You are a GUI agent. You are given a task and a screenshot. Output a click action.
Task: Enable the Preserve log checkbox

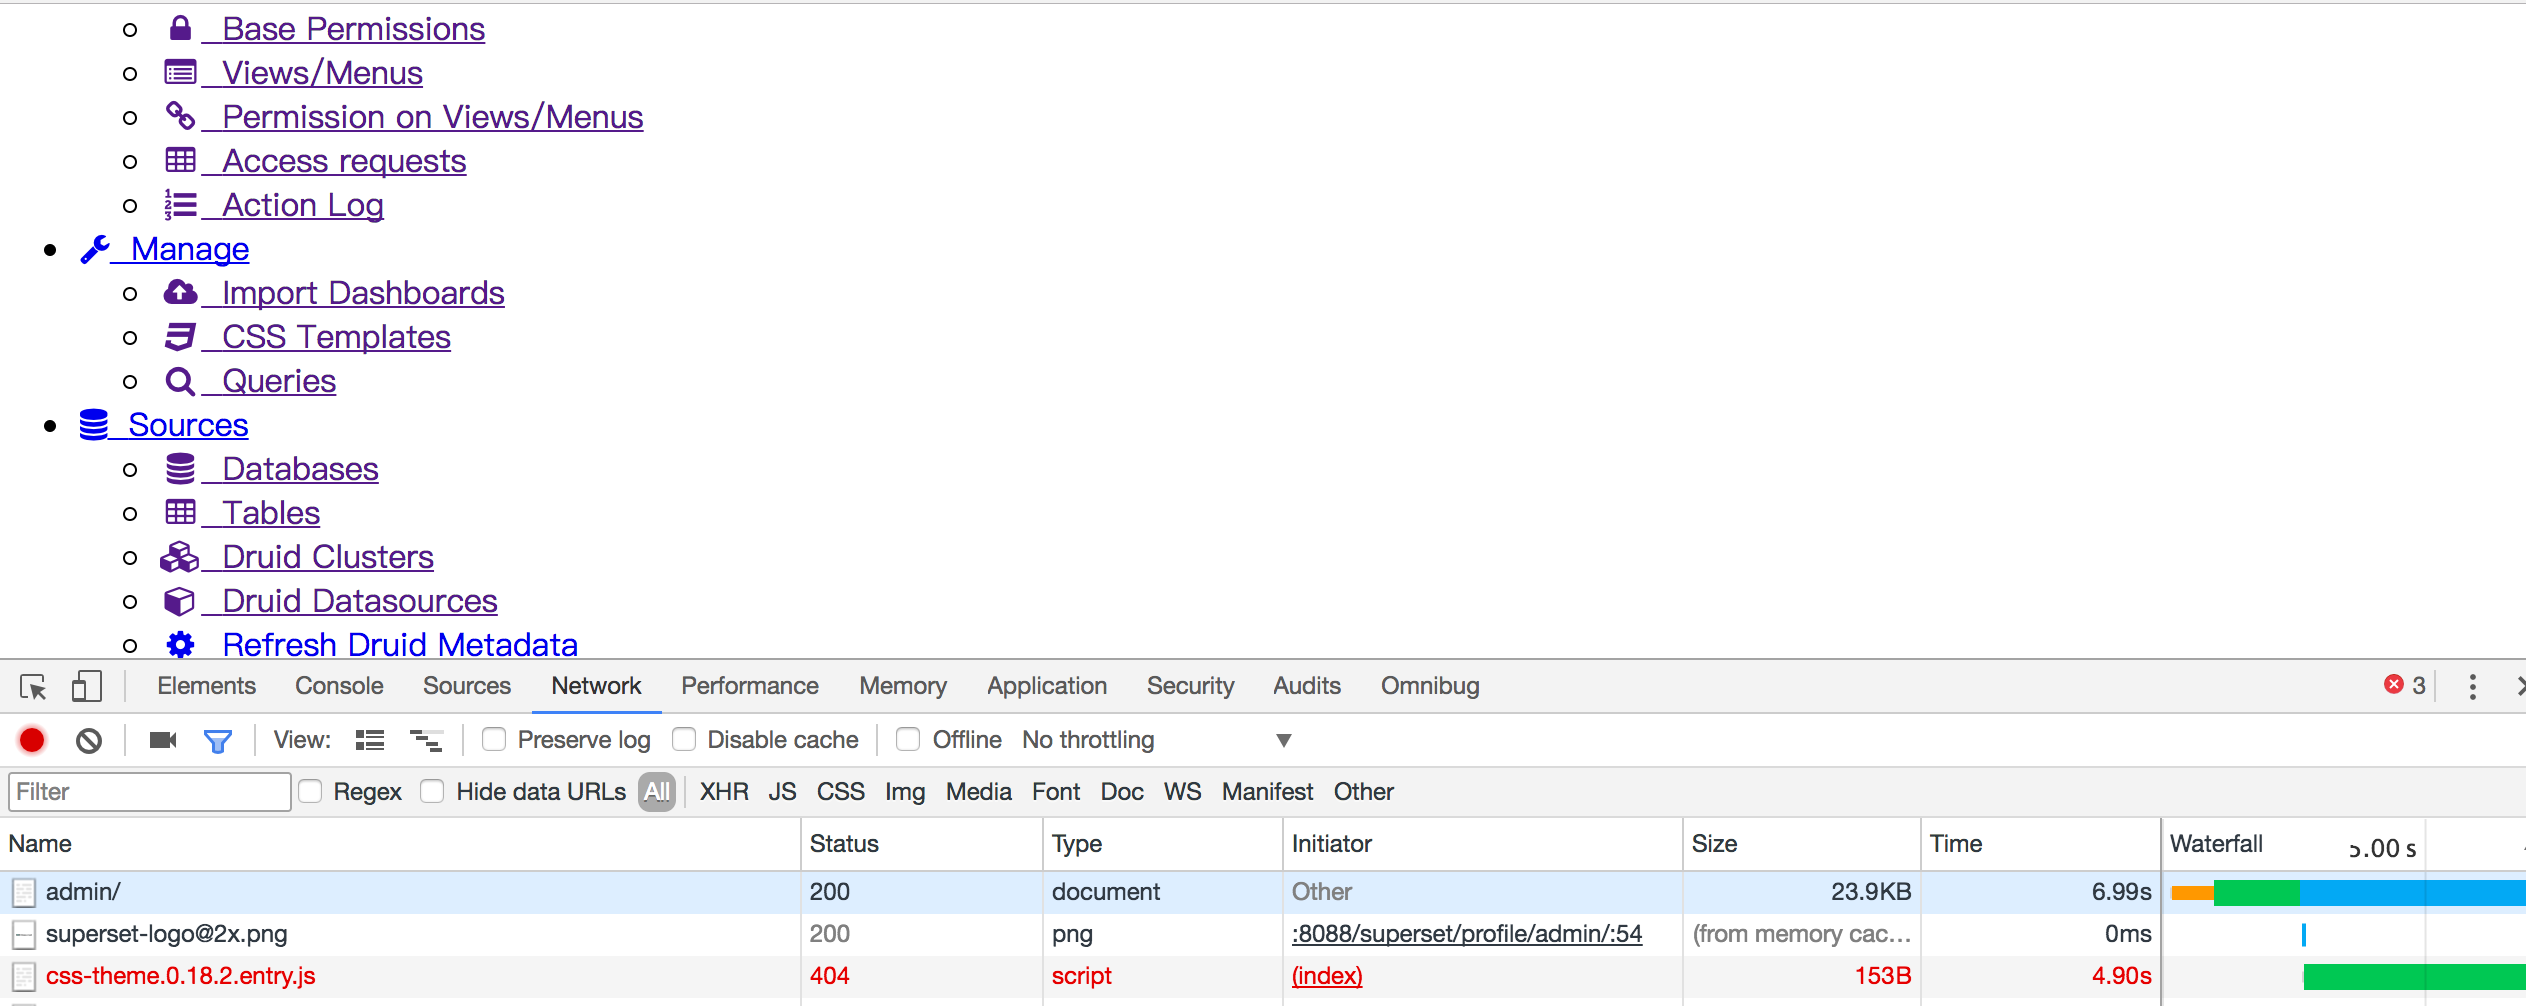(x=494, y=740)
